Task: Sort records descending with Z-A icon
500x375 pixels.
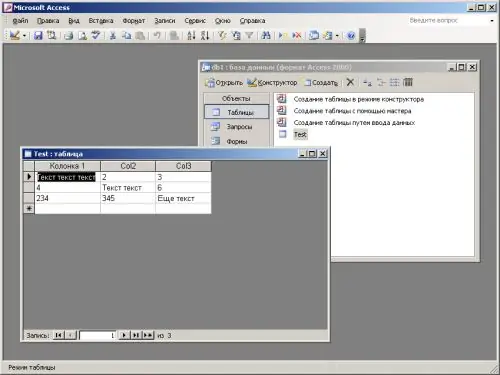Action: tap(205, 35)
